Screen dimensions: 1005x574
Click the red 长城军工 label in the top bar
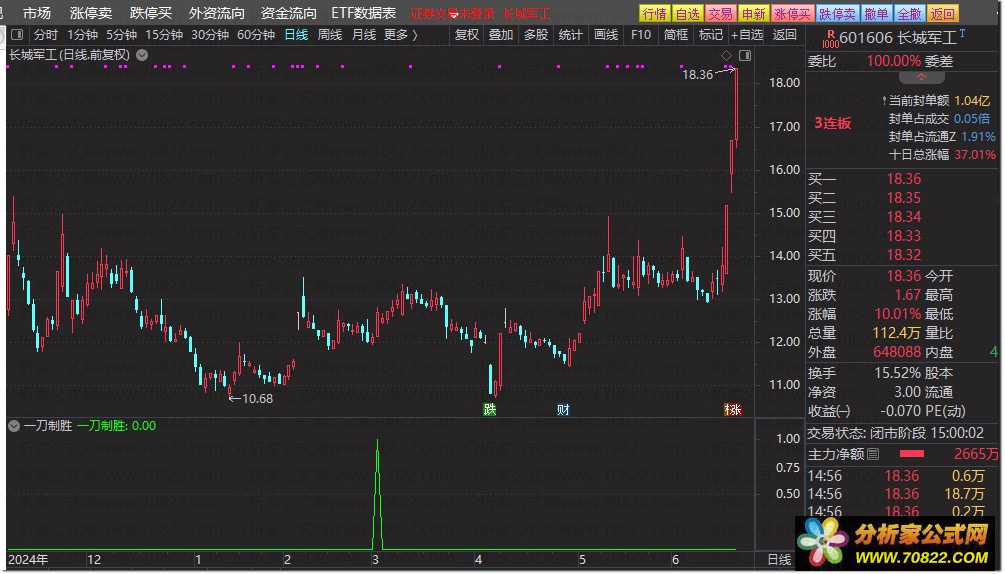[526, 13]
